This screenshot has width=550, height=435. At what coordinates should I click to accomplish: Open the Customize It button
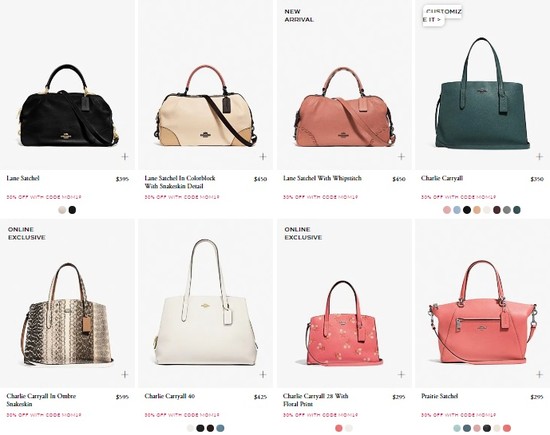pyautogui.click(x=442, y=16)
